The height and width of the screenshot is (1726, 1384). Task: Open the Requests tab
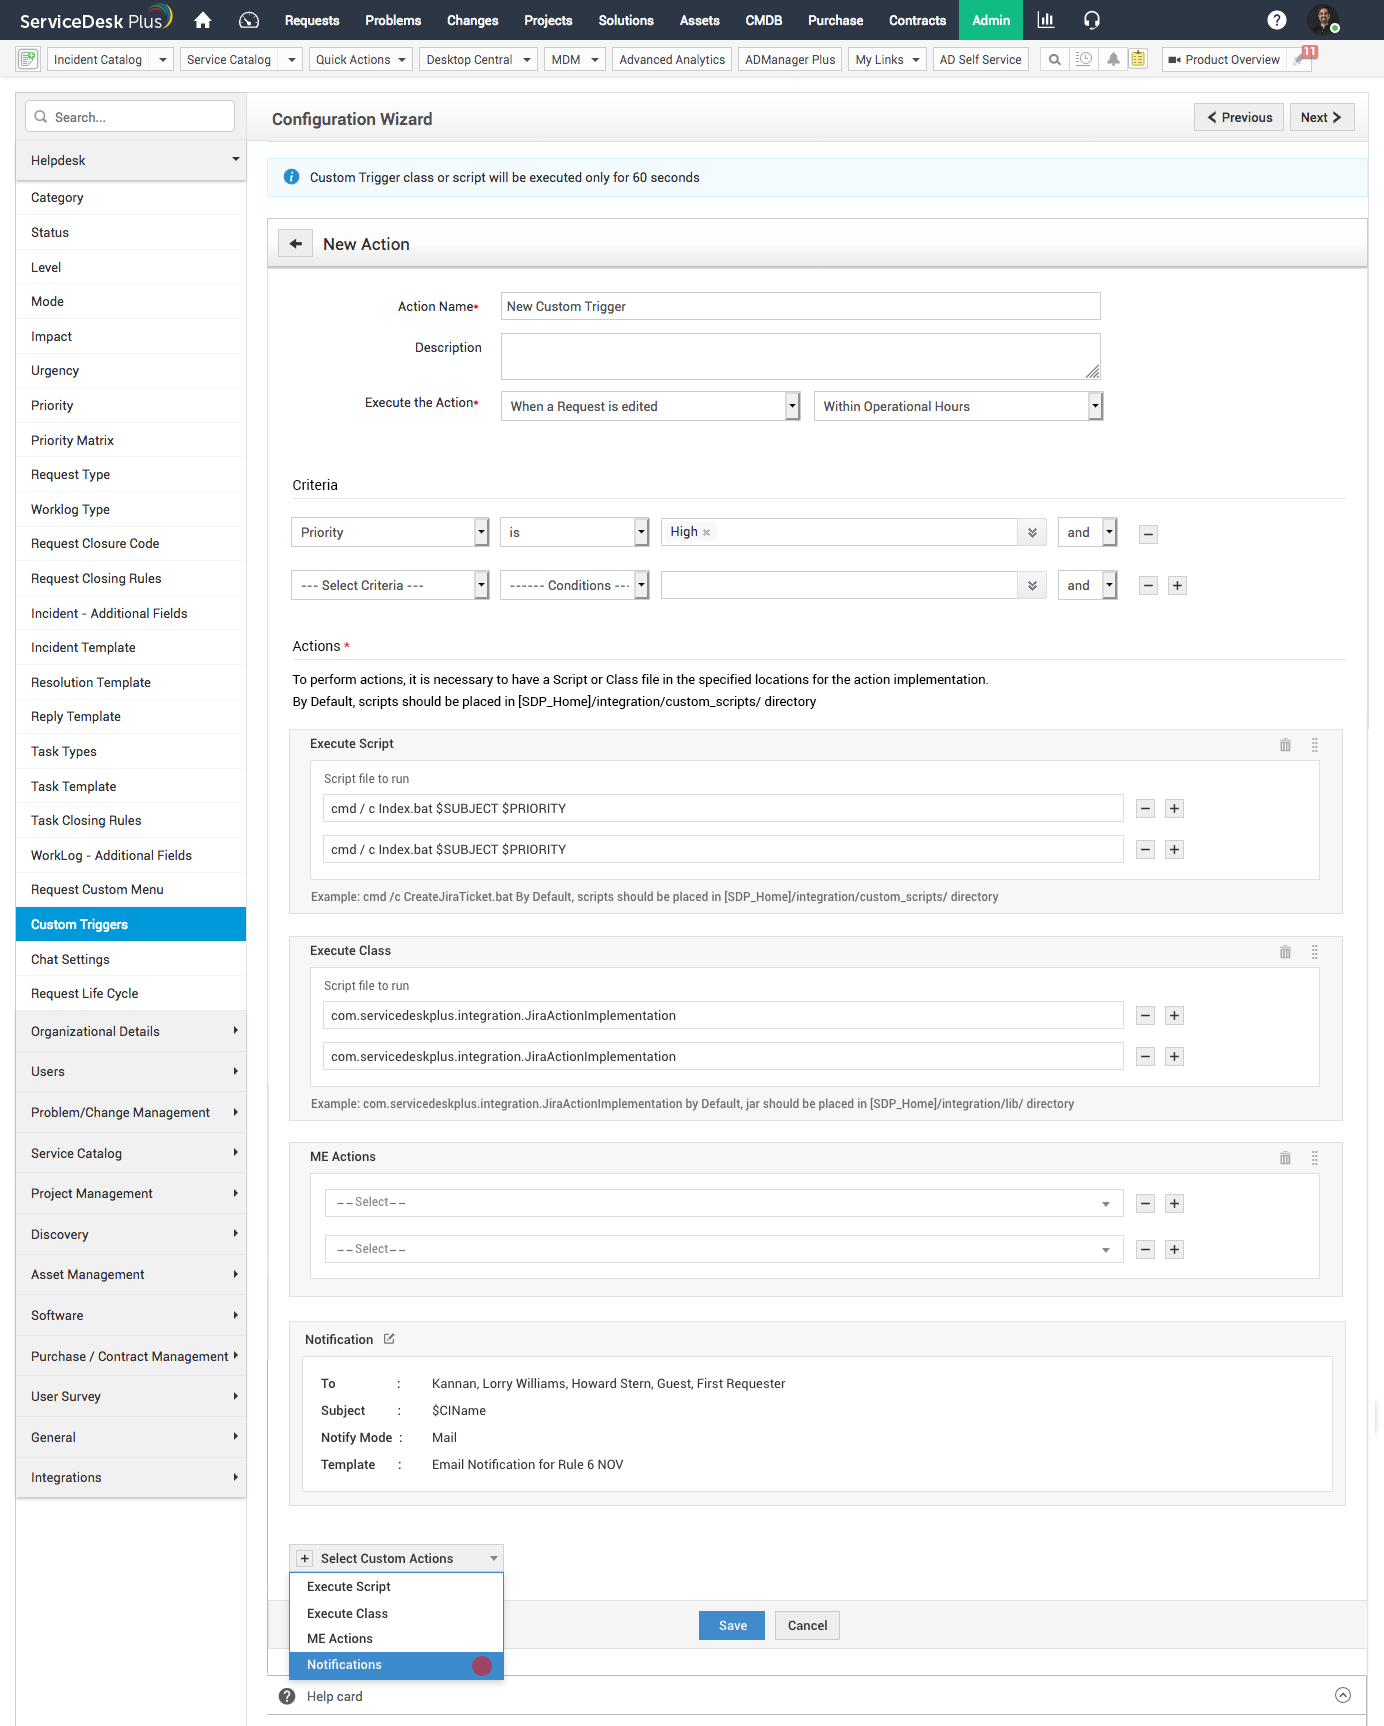pos(312,20)
